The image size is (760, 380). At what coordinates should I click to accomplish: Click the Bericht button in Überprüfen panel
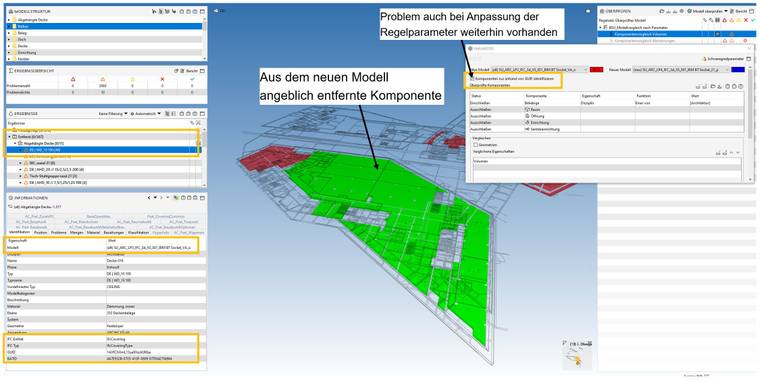click(x=738, y=11)
